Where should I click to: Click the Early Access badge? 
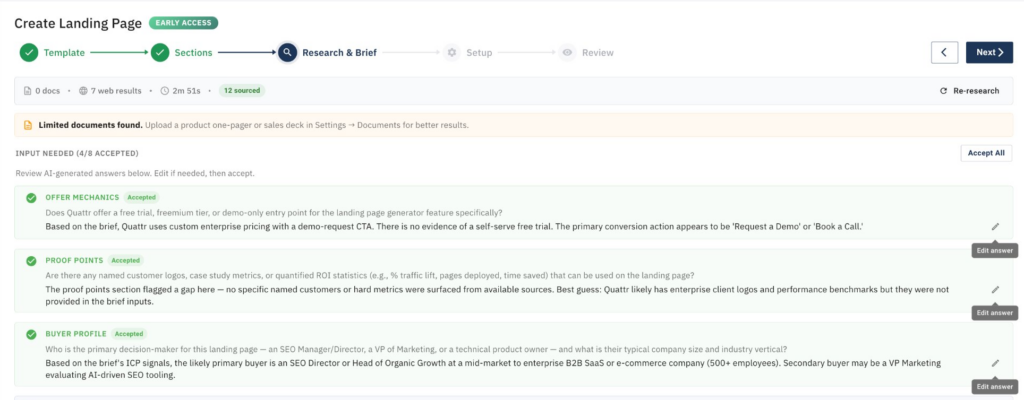(184, 23)
